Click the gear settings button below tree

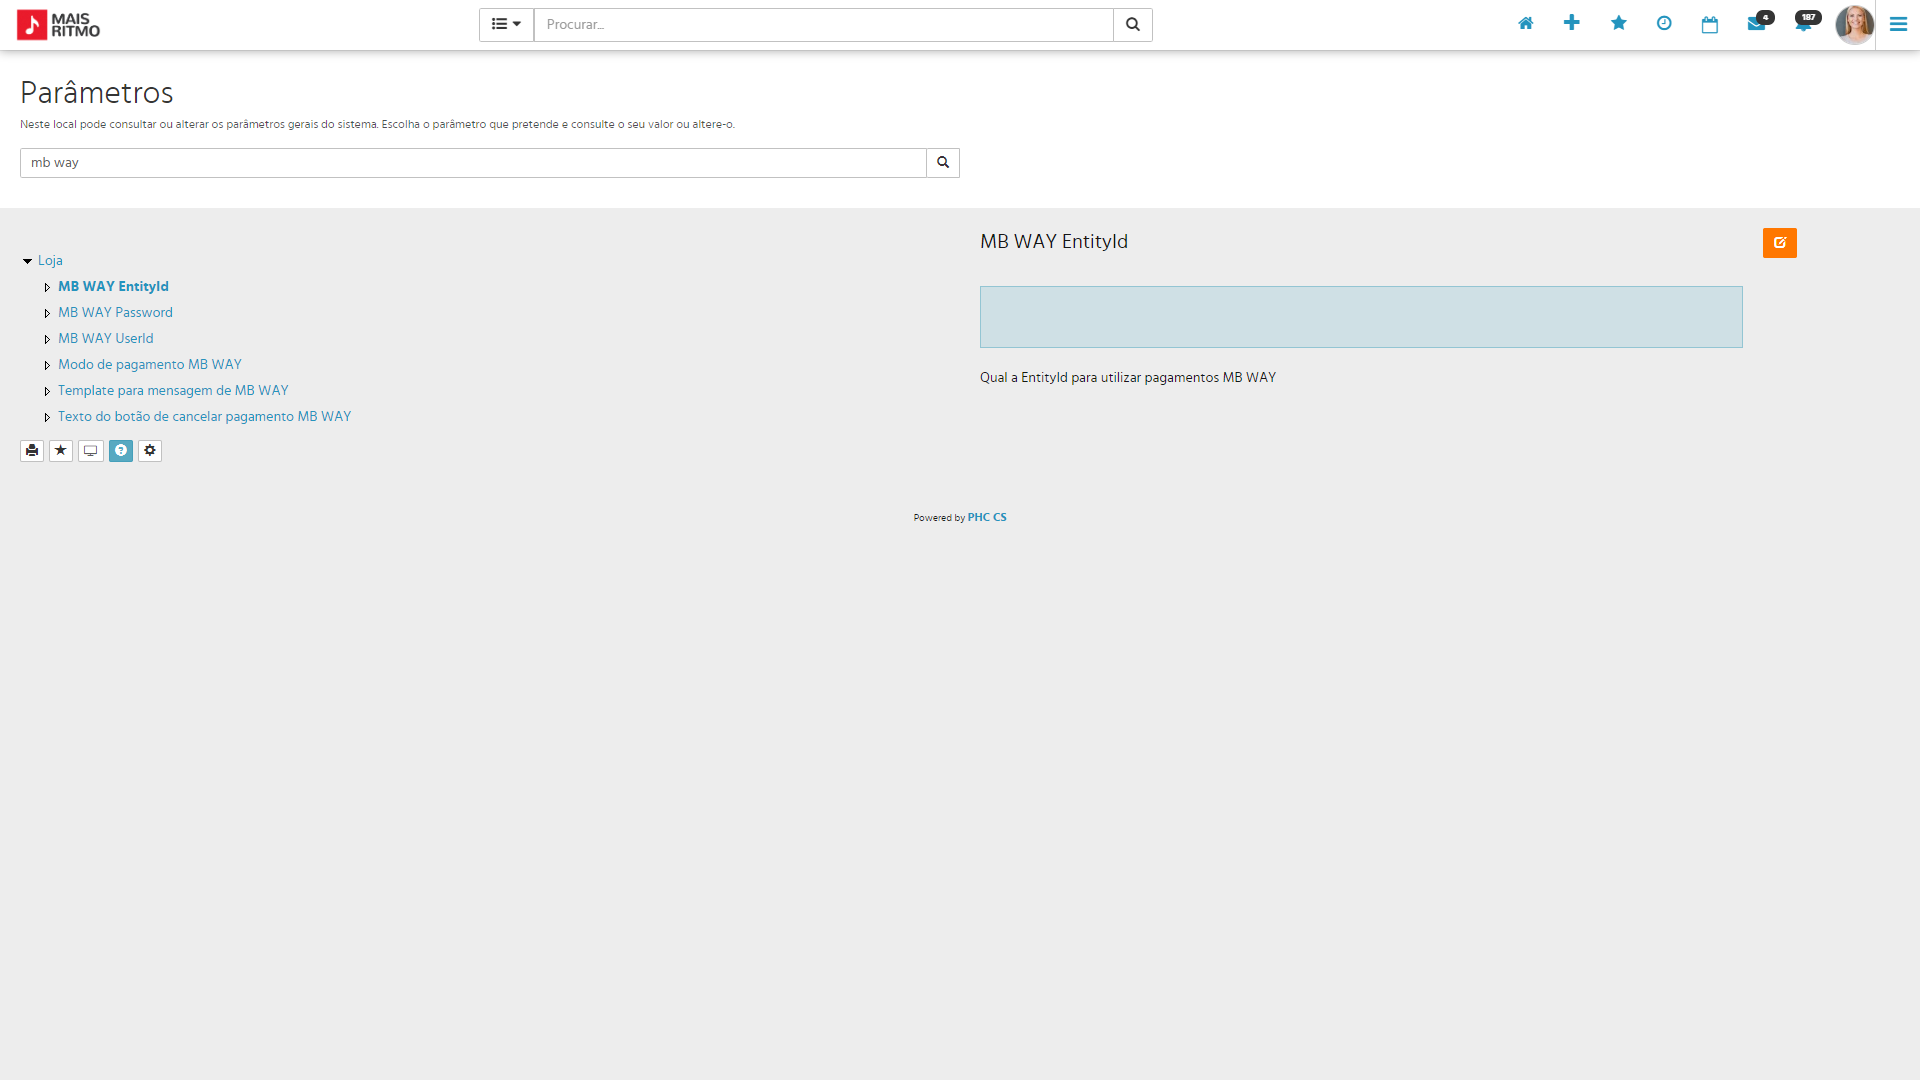[150, 451]
